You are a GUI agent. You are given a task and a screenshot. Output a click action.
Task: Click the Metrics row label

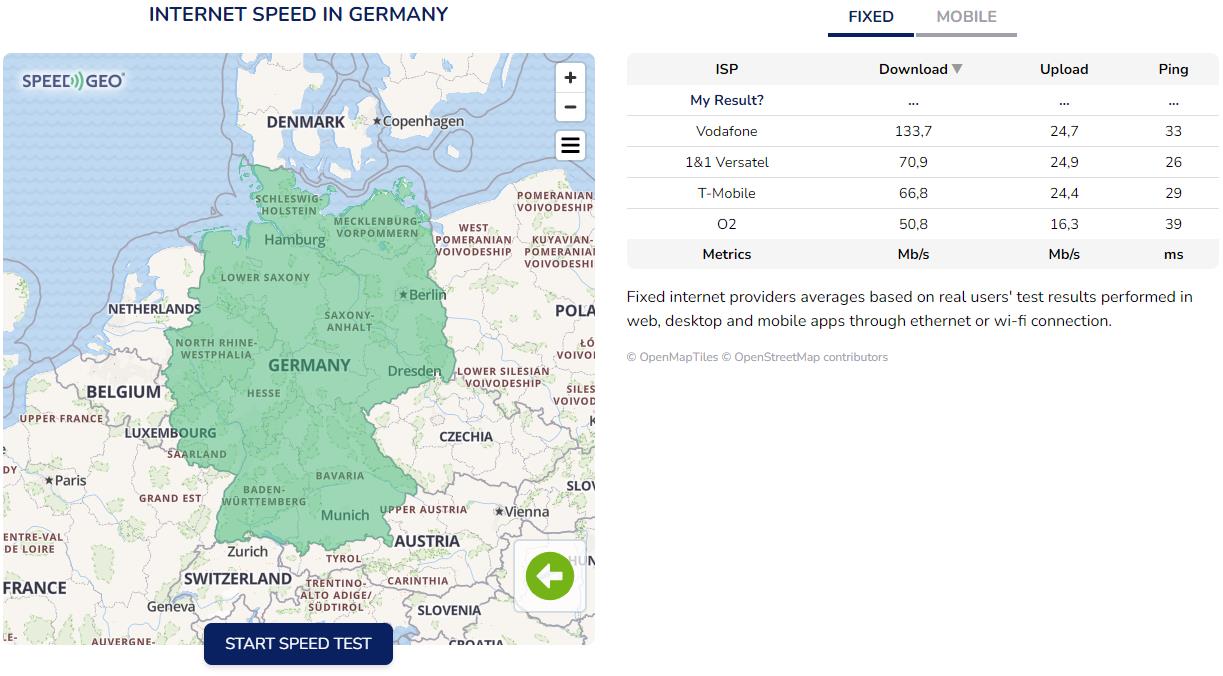coord(727,254)
